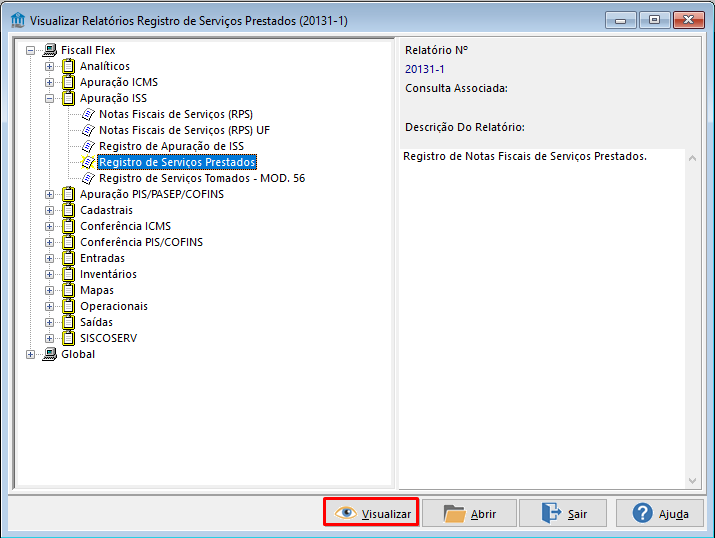
Task: Maximize the Visualizar Relatórios window
Action: tap(654, 20)
